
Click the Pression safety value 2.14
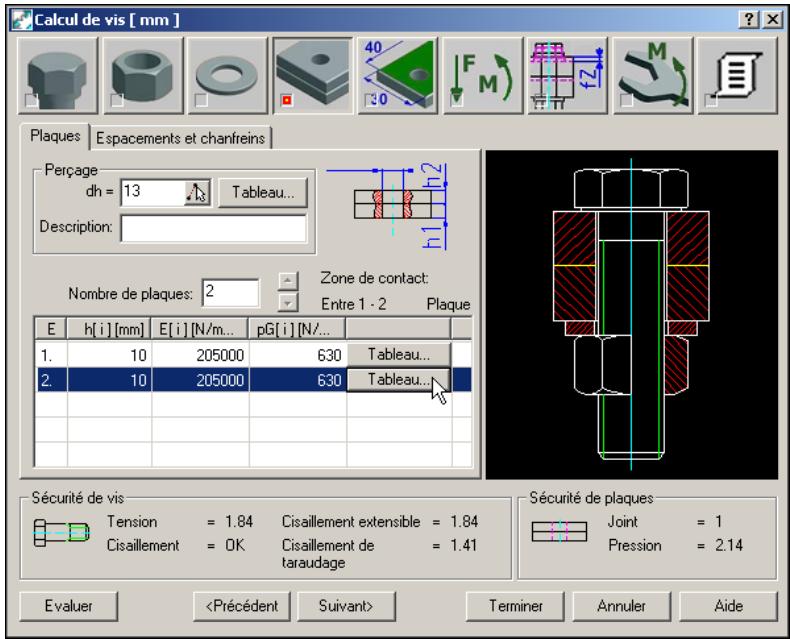click(729, 545)
